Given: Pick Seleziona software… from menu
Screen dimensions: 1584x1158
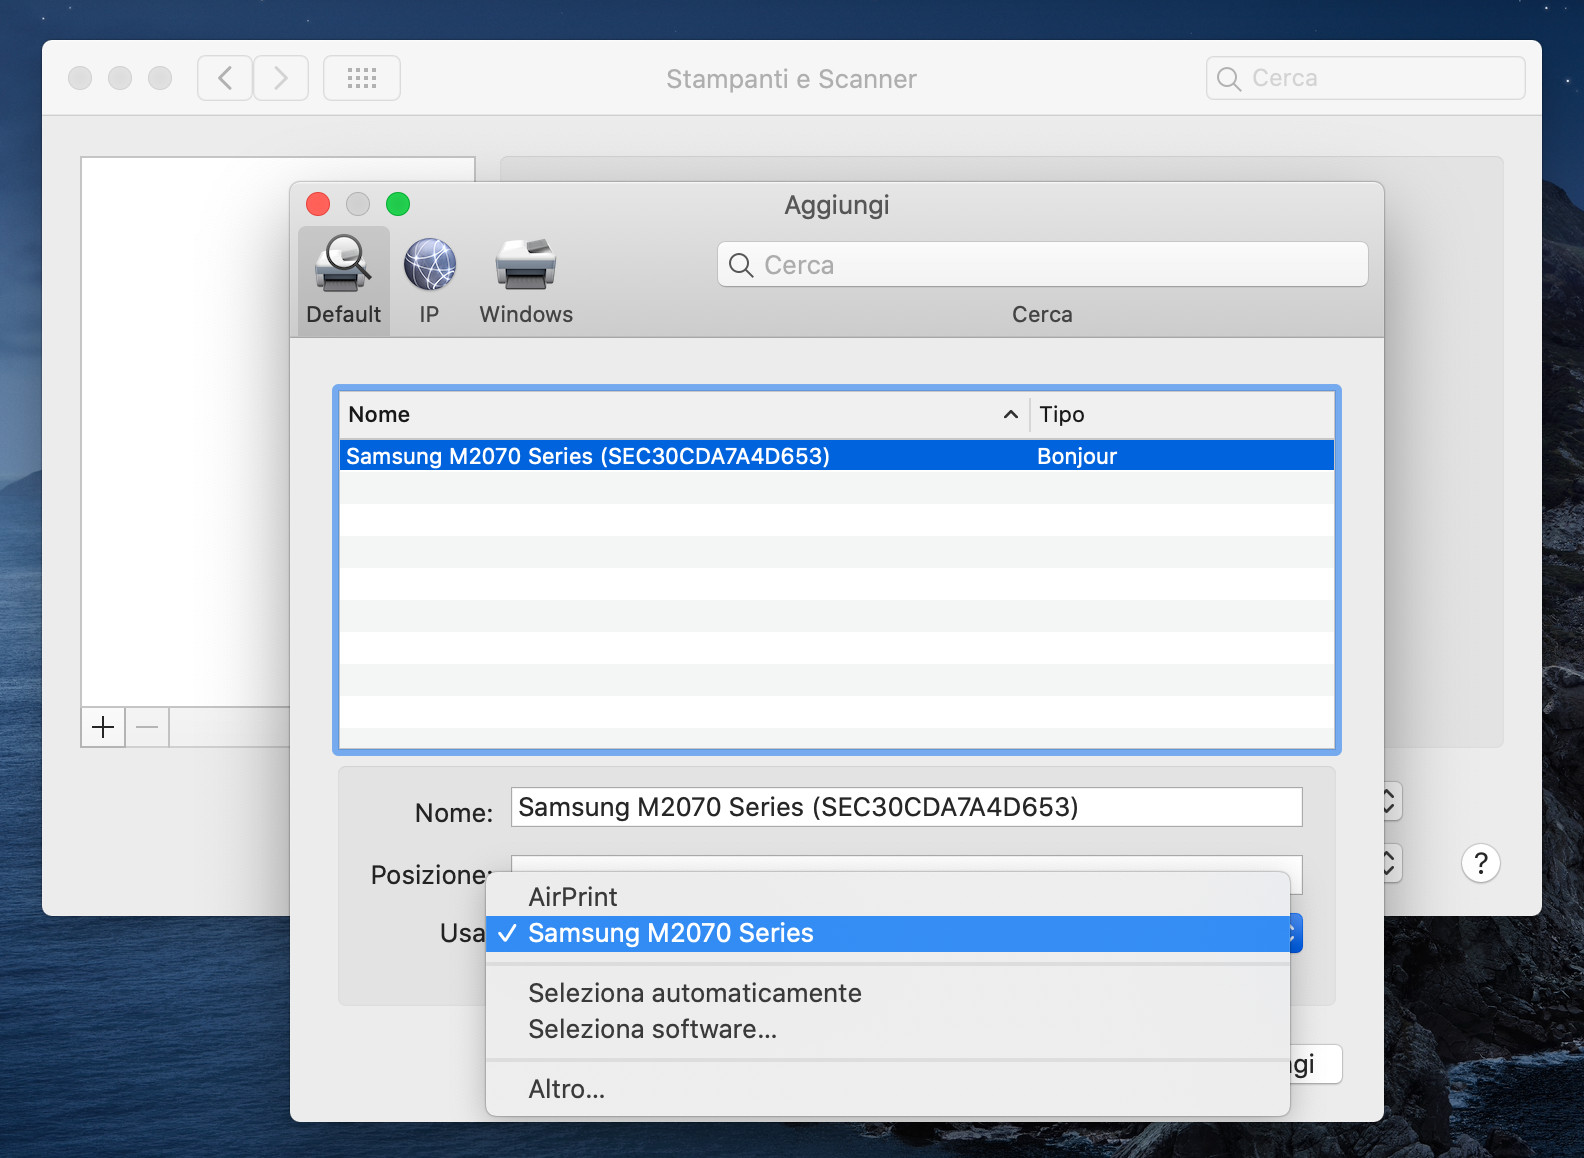Looking at the screenshot, I should [888, 1029].
